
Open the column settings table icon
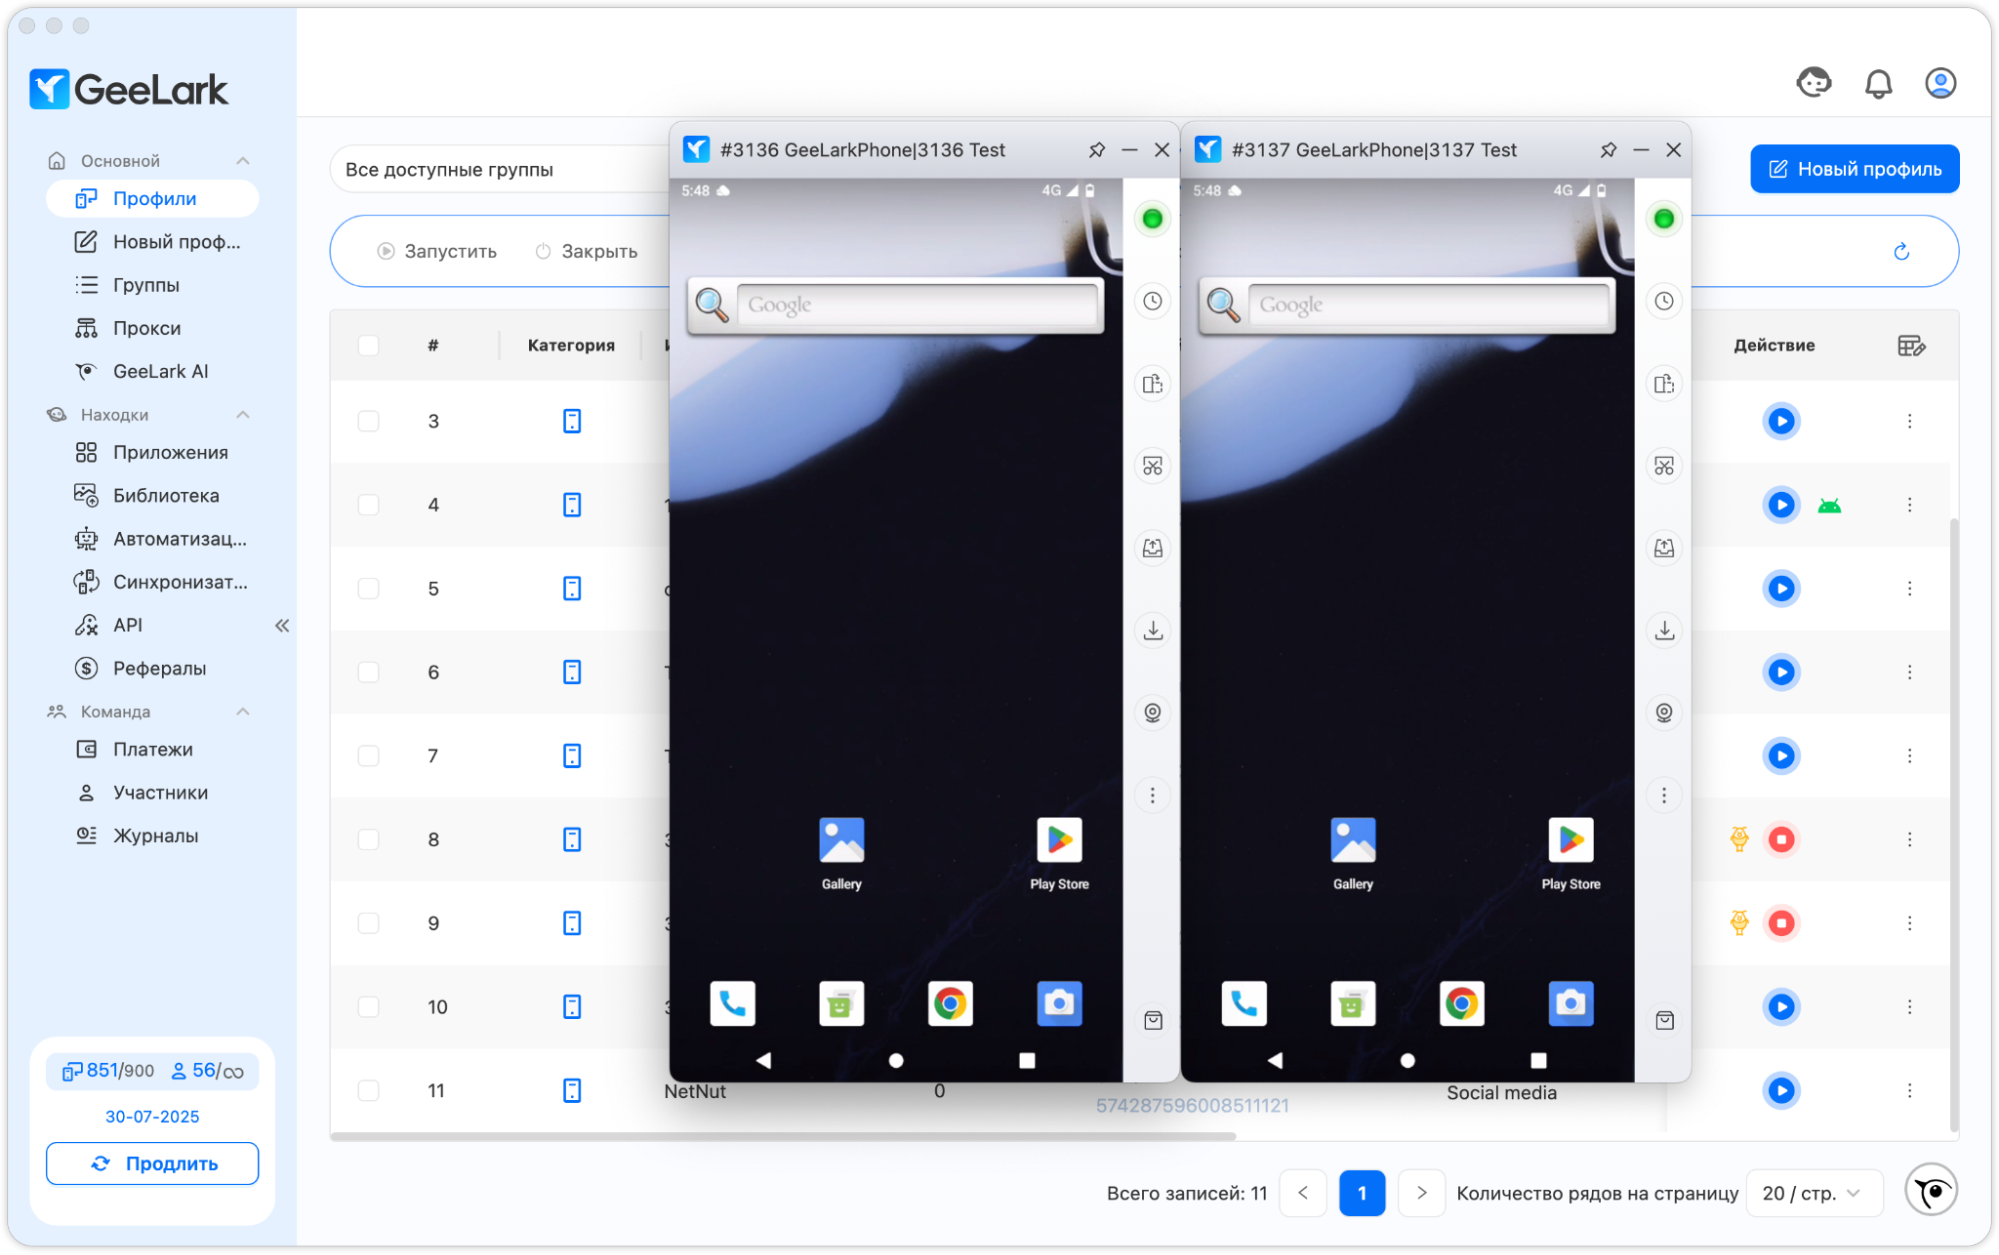[1910, 345]
